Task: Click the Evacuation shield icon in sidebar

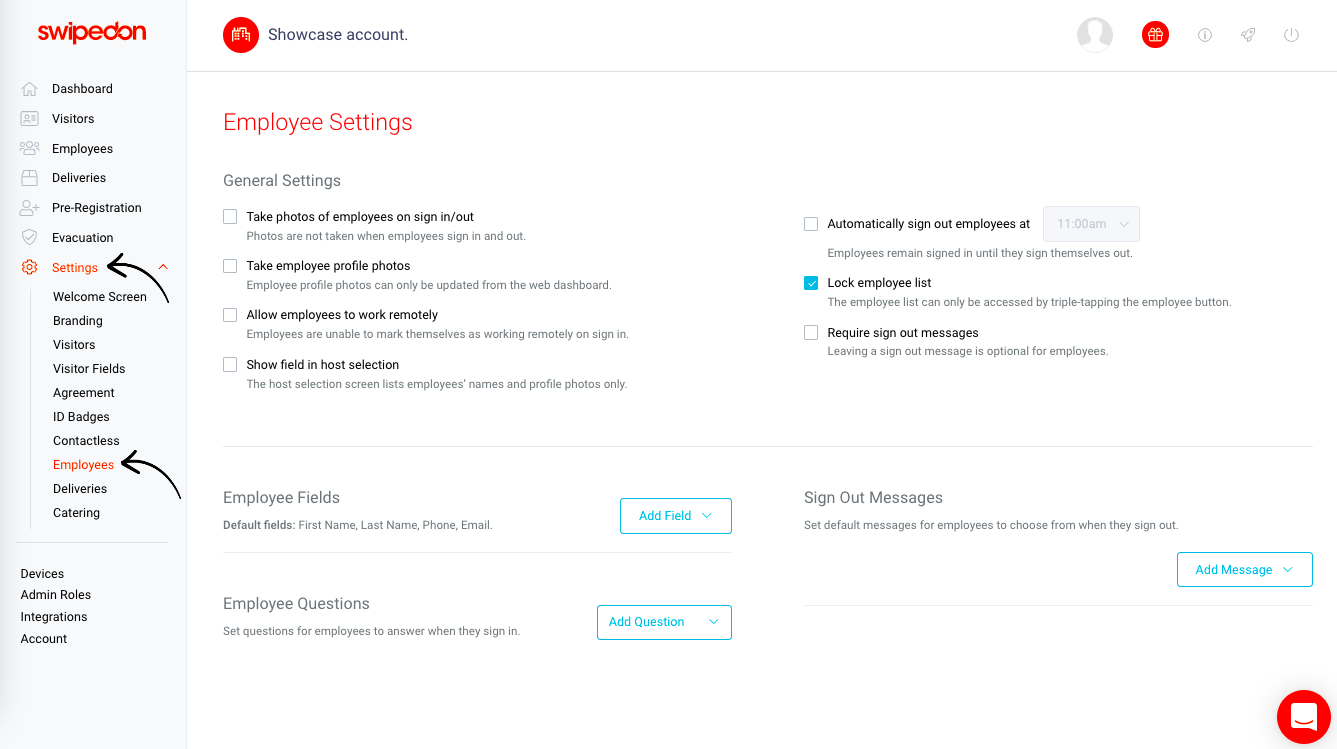Action: click(x=29, y=238)
